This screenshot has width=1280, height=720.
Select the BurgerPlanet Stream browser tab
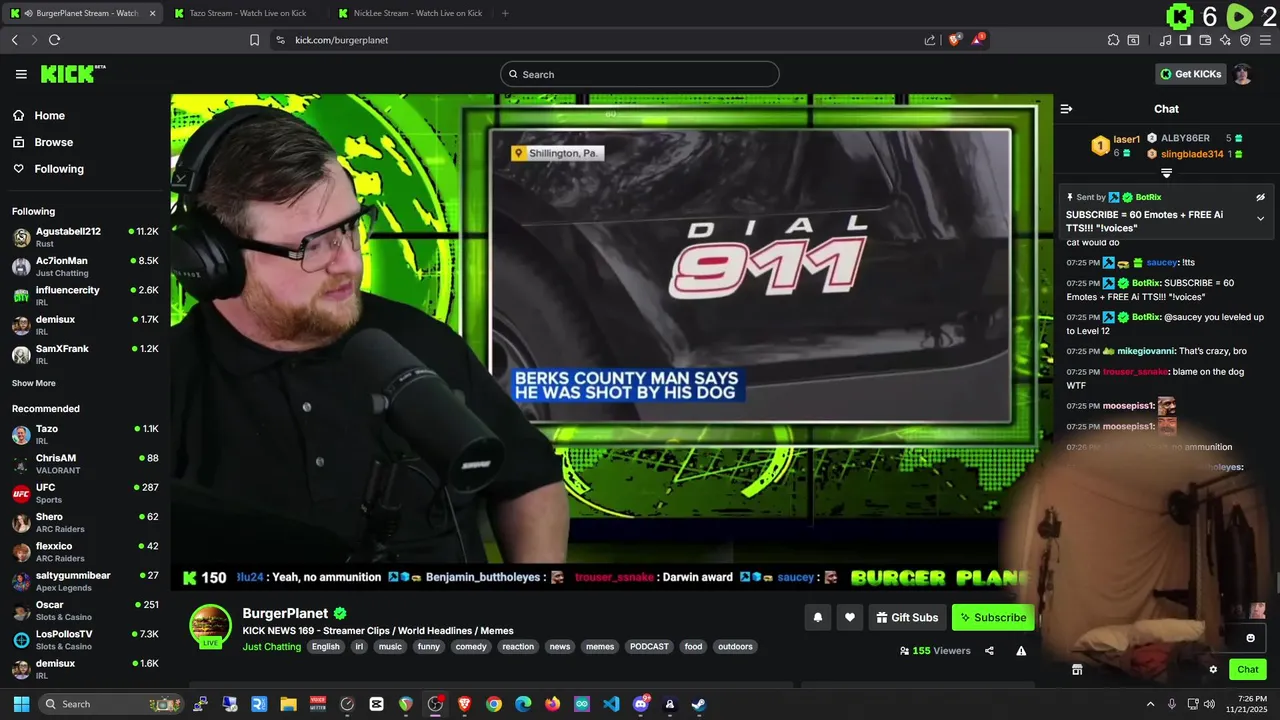click(x=83, y=13)
